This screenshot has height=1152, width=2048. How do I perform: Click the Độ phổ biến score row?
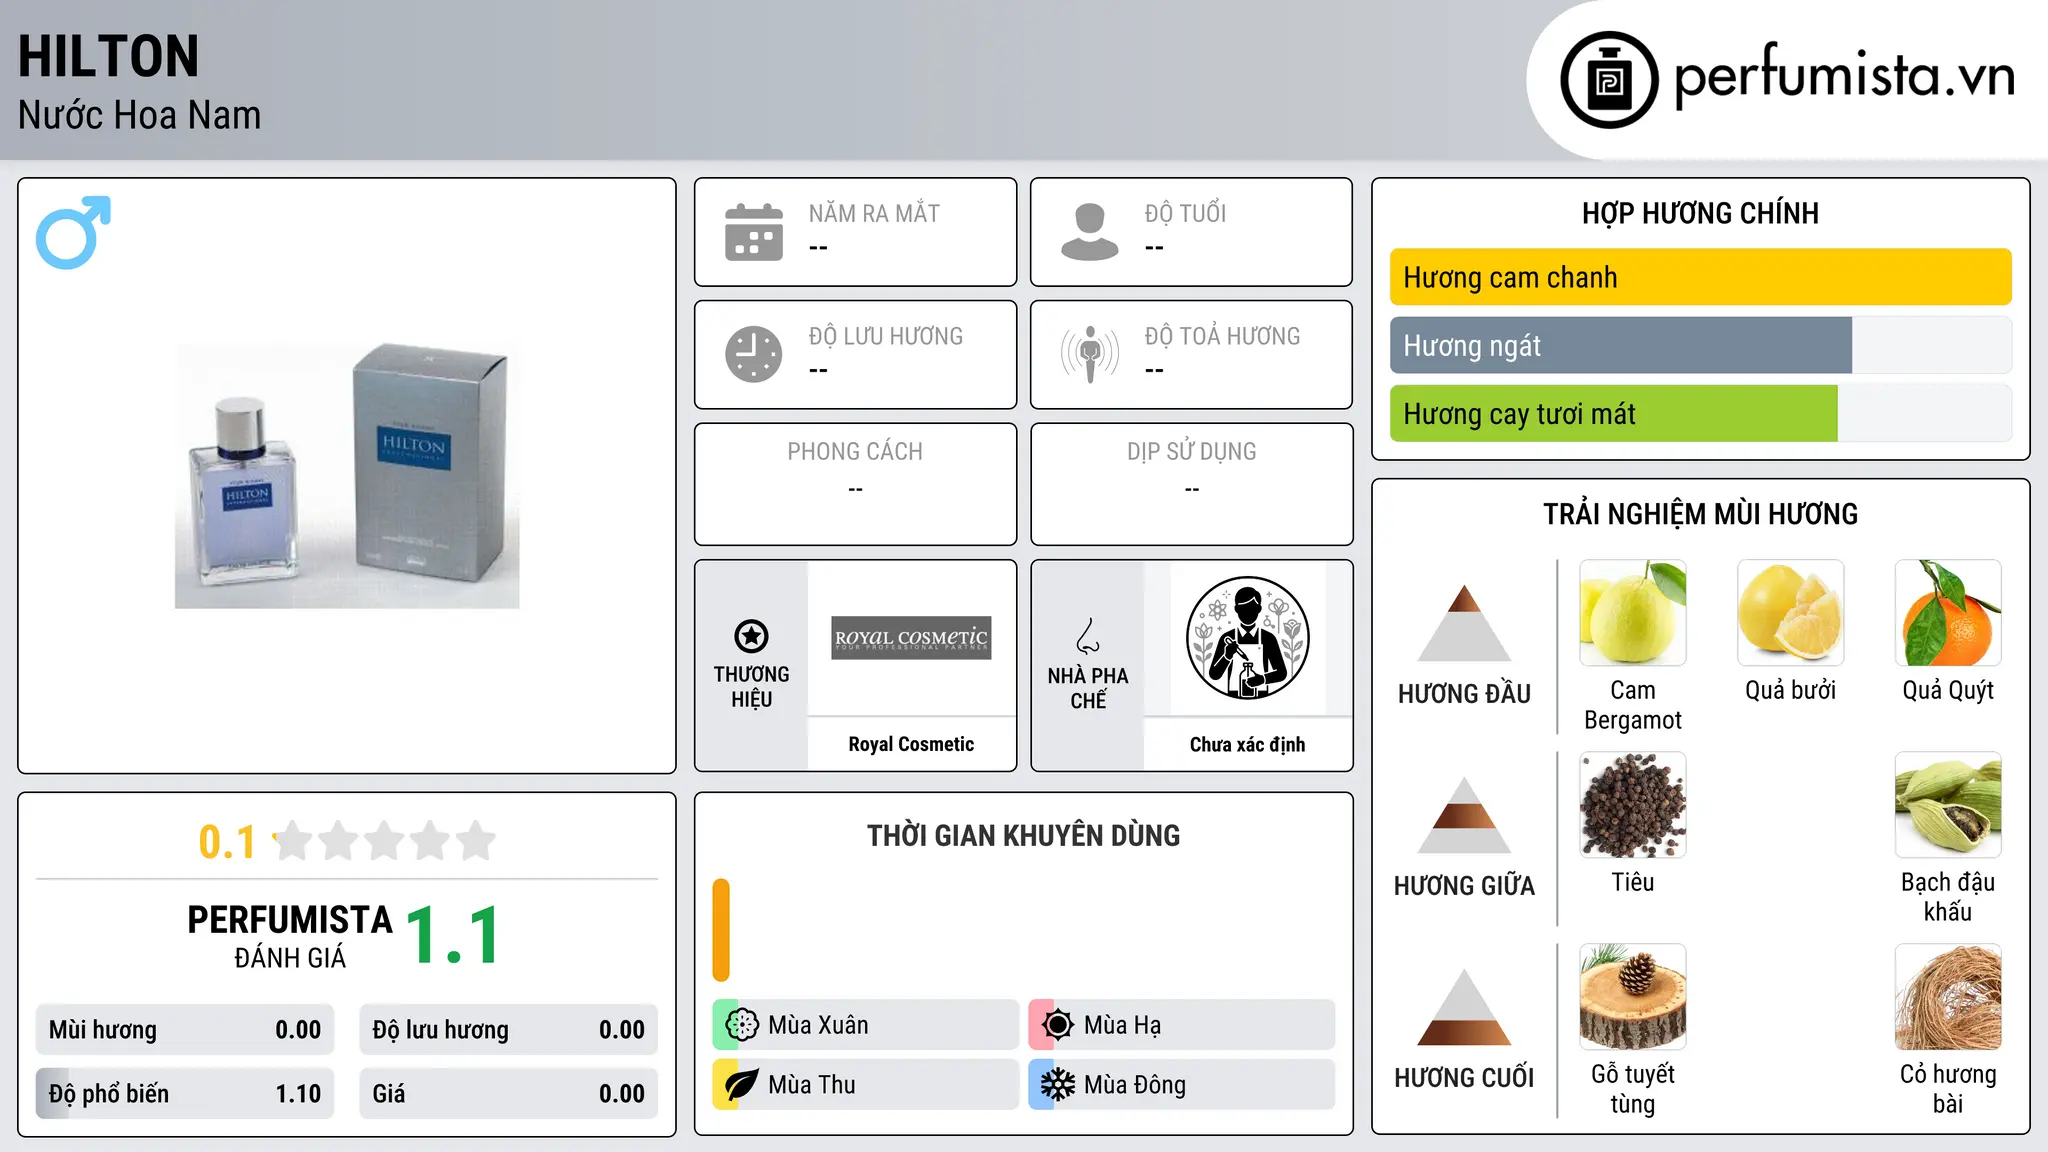coord(185,1094)
